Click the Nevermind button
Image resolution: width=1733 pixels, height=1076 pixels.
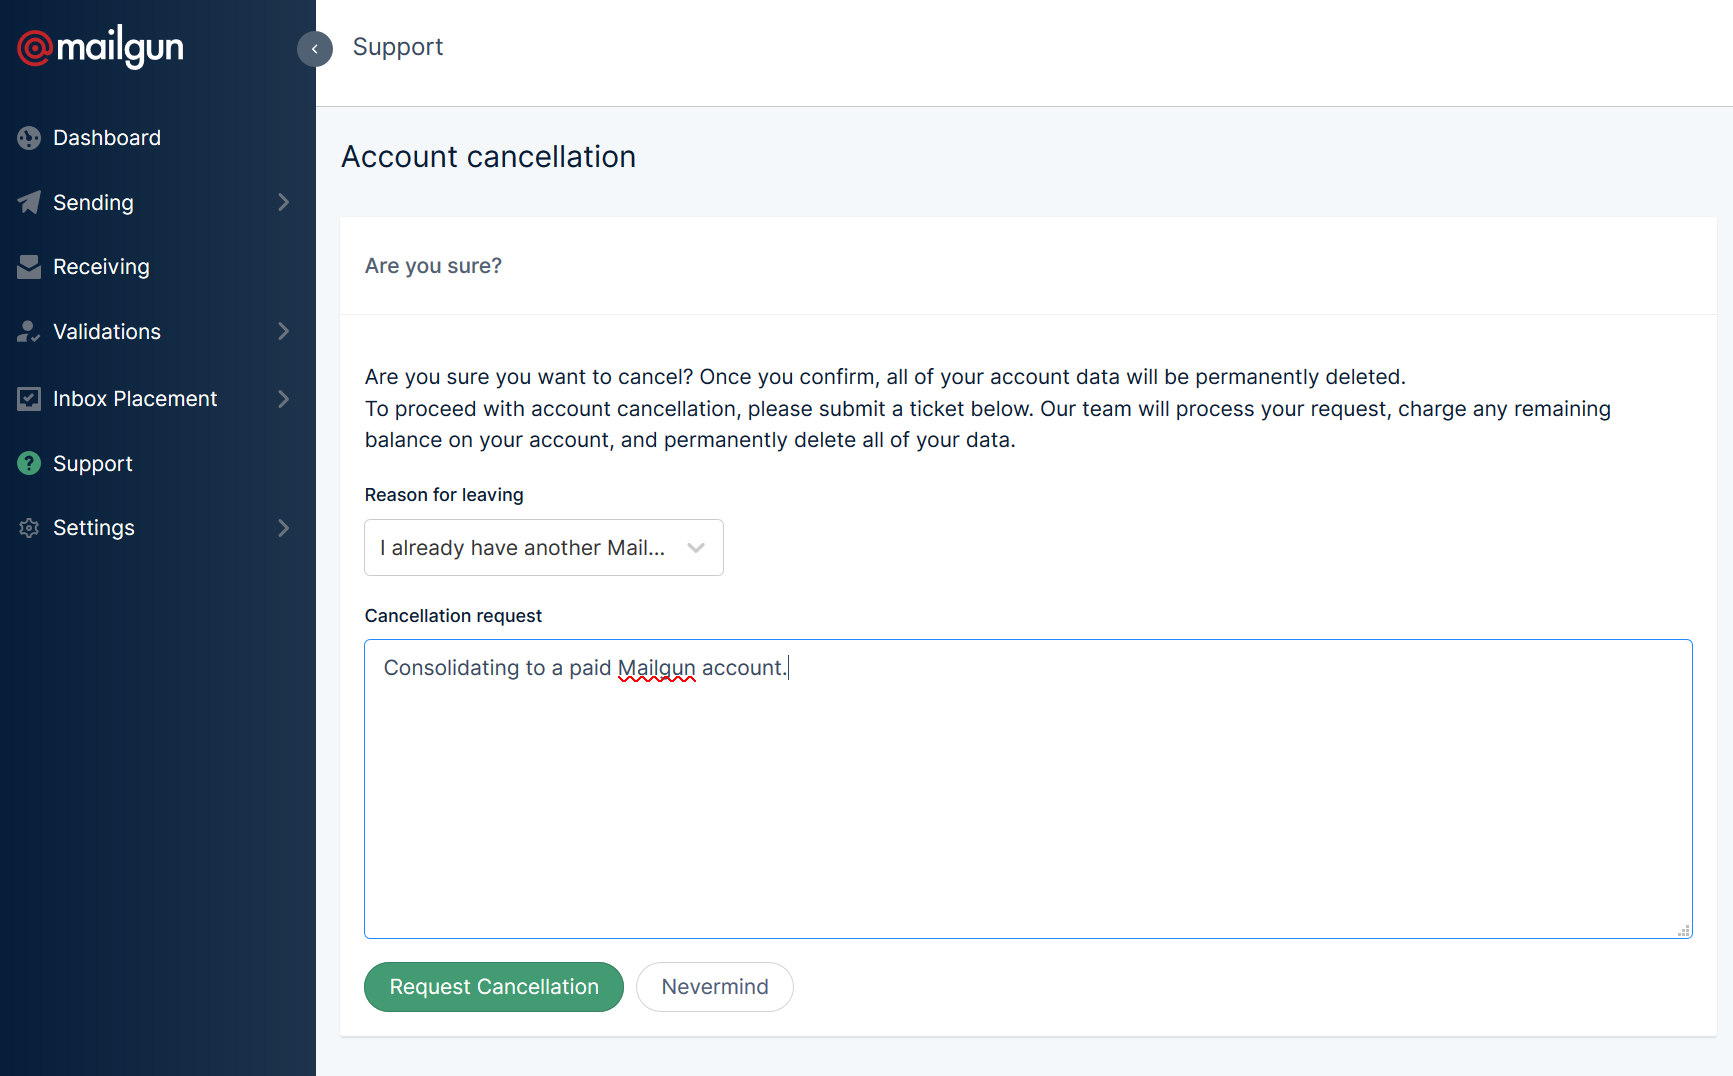click(x=715, y=987)
